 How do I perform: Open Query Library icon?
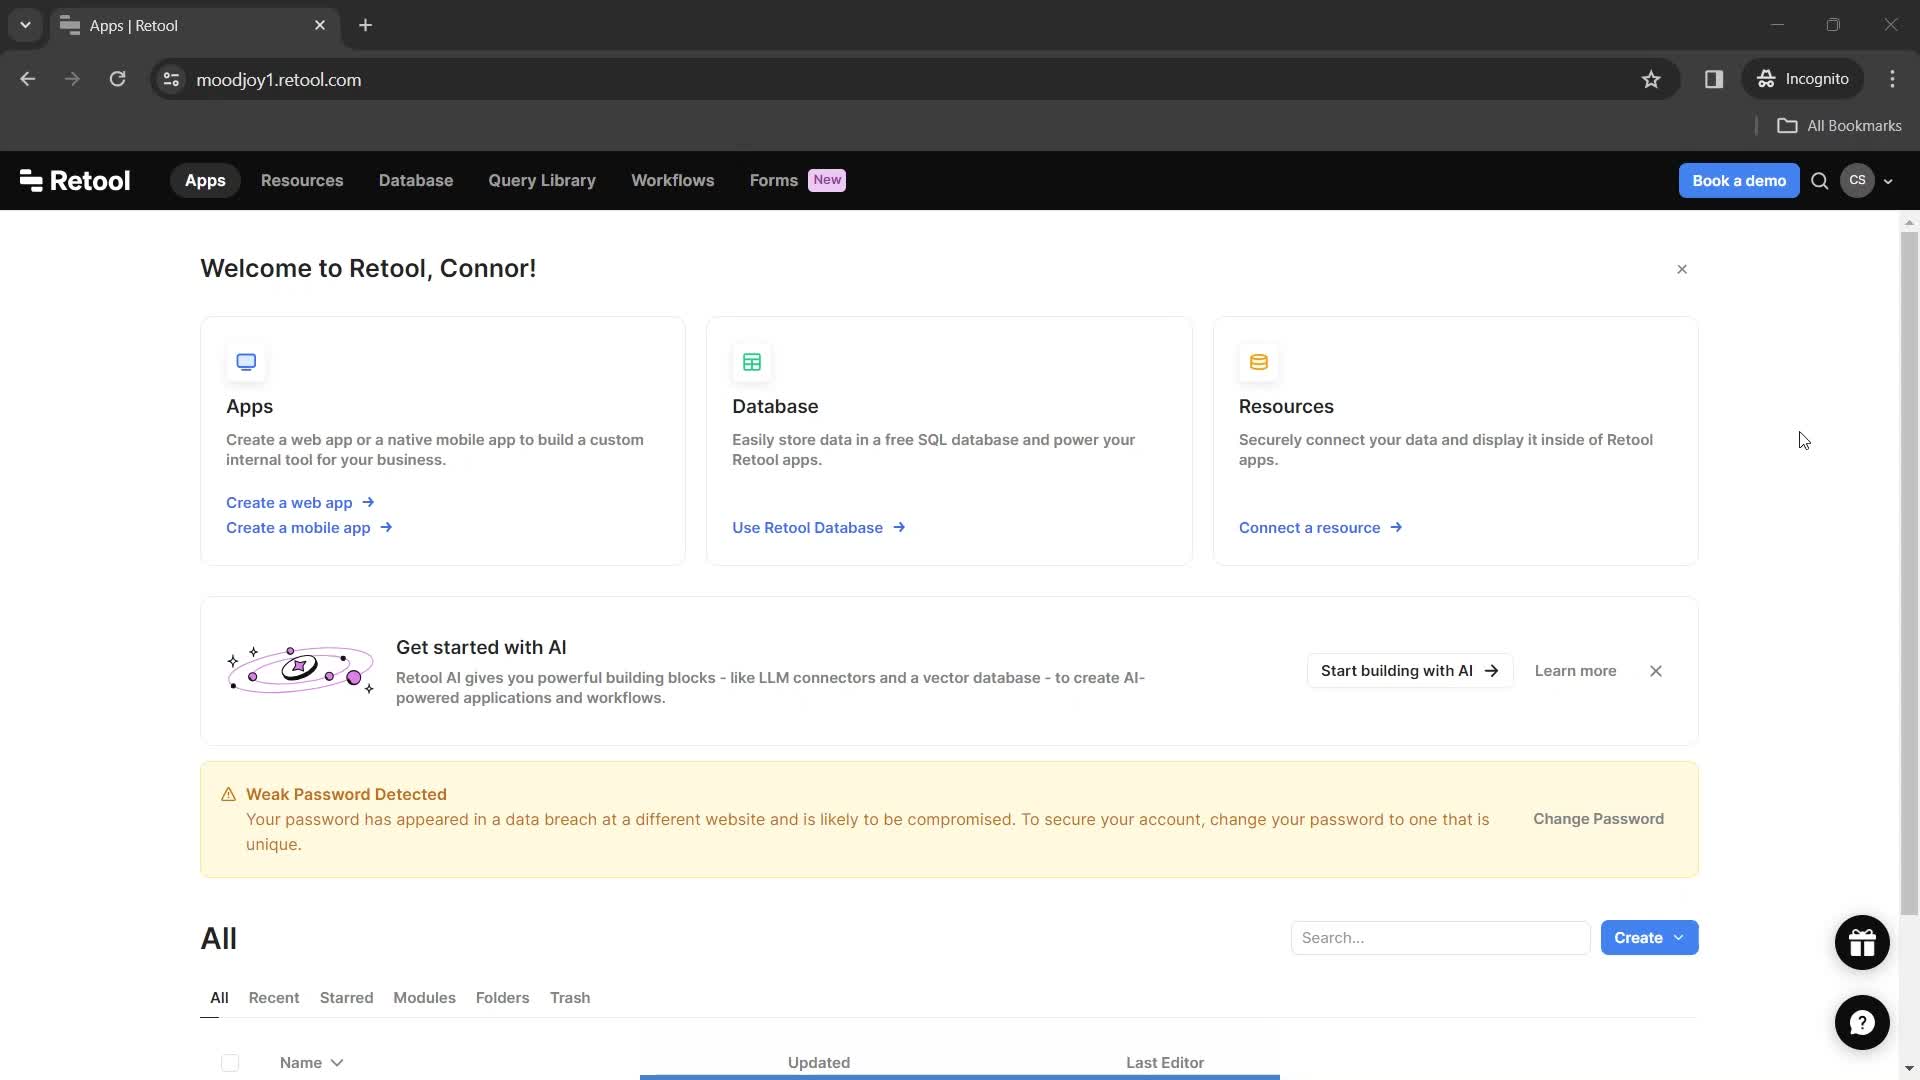(542, 181)
